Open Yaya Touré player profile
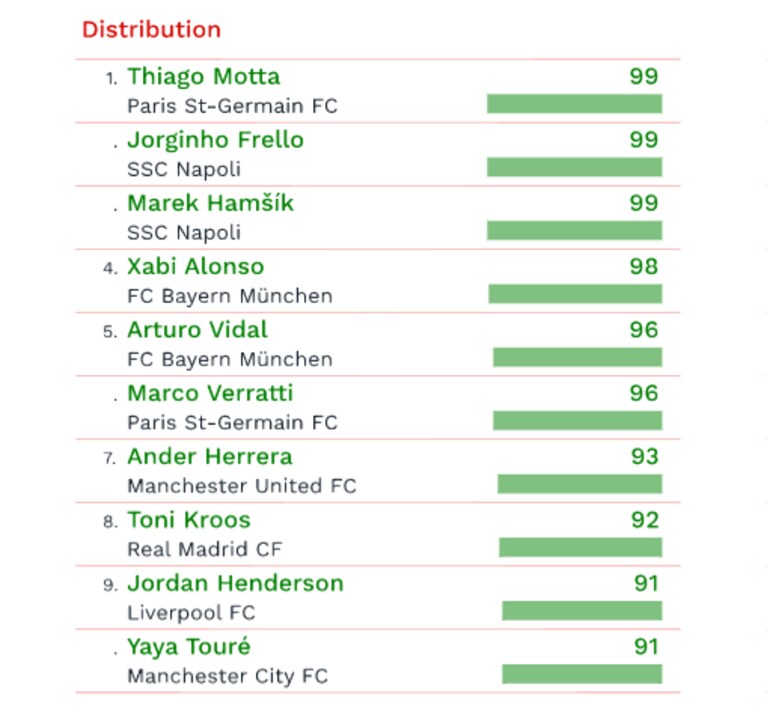 coord(189,648)
